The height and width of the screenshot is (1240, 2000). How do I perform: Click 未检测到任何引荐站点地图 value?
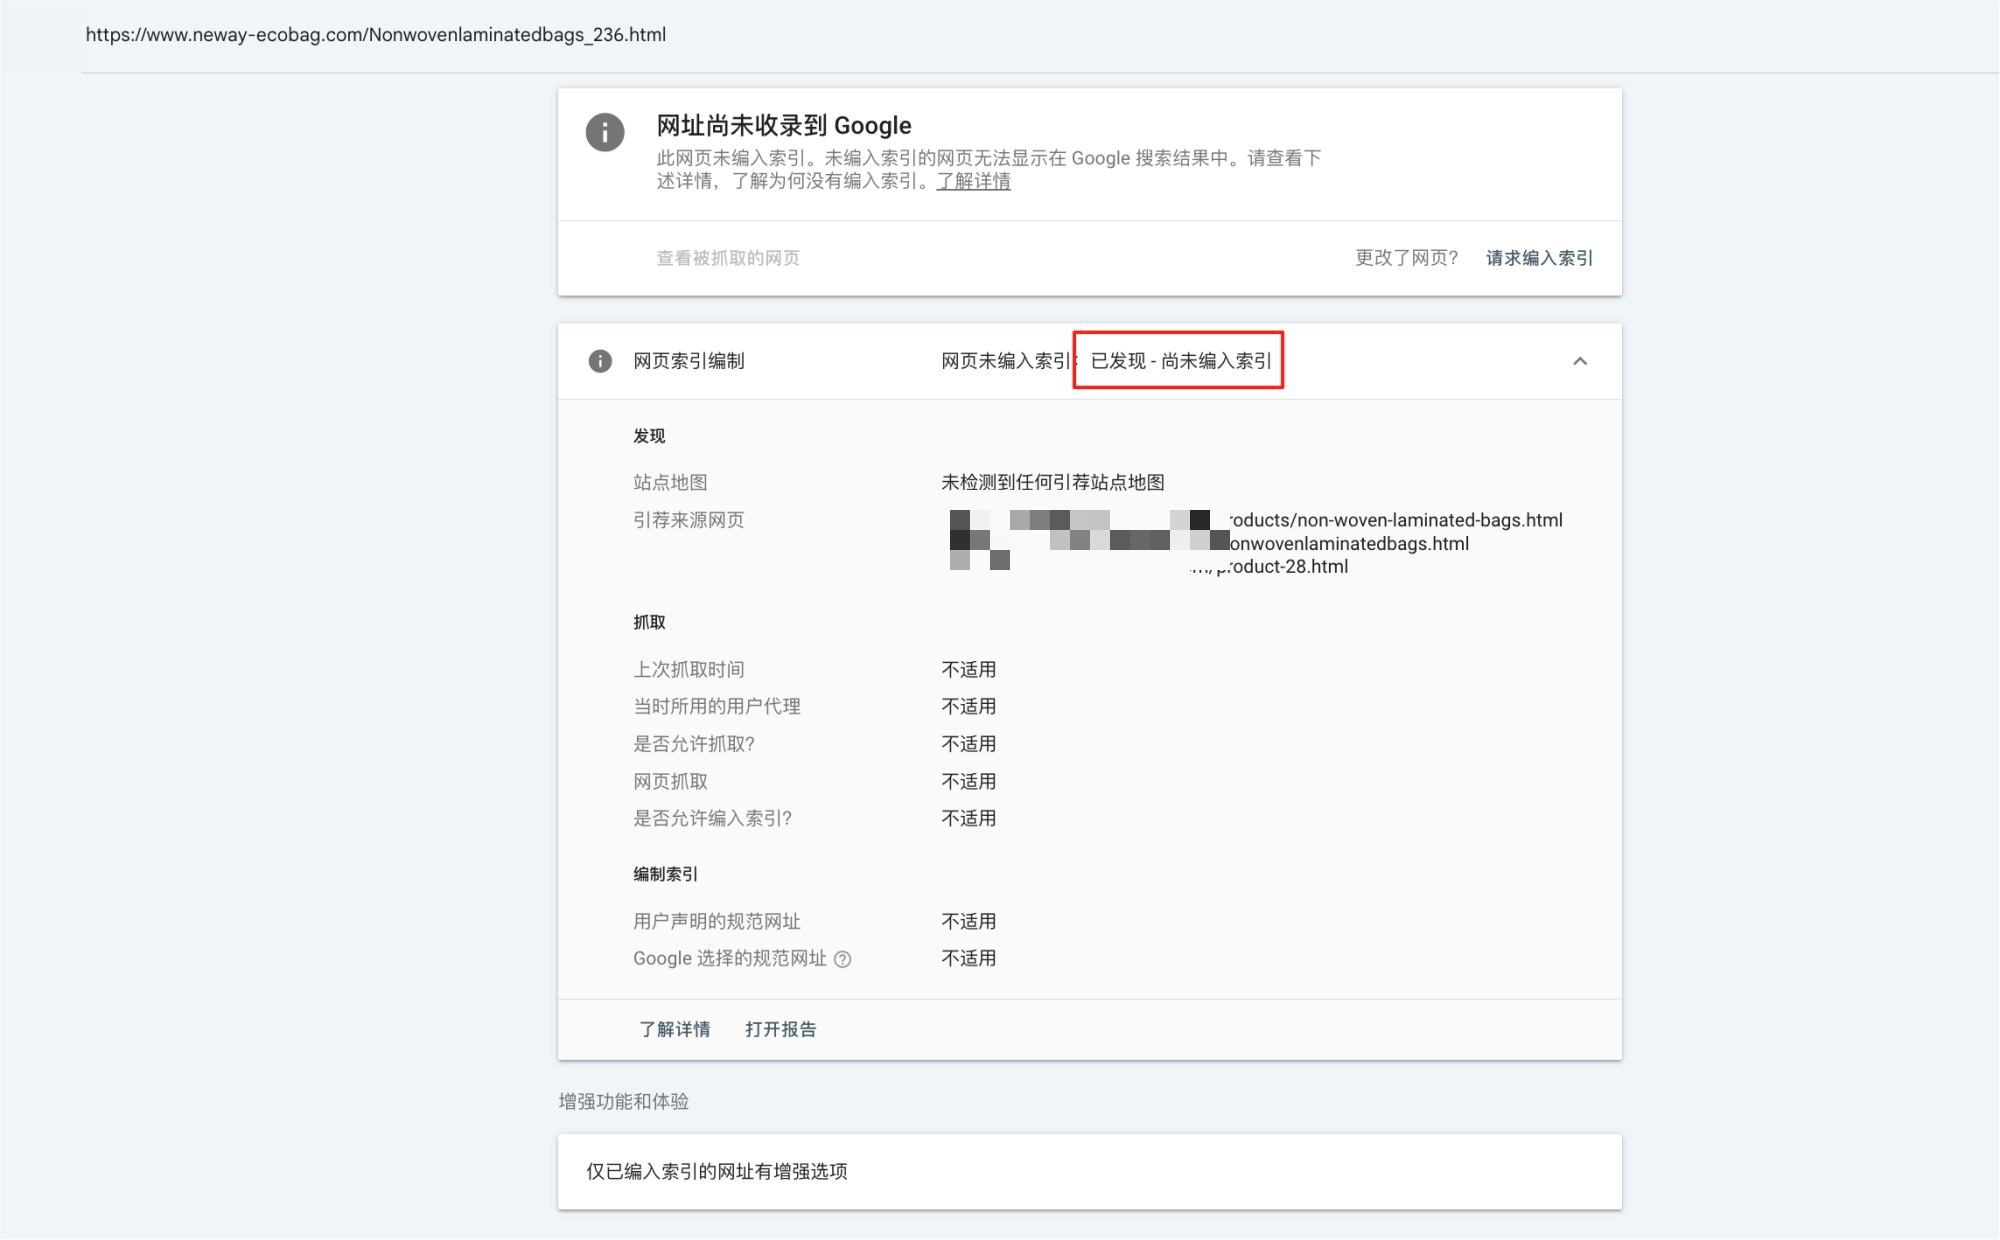pos(1053,482)
